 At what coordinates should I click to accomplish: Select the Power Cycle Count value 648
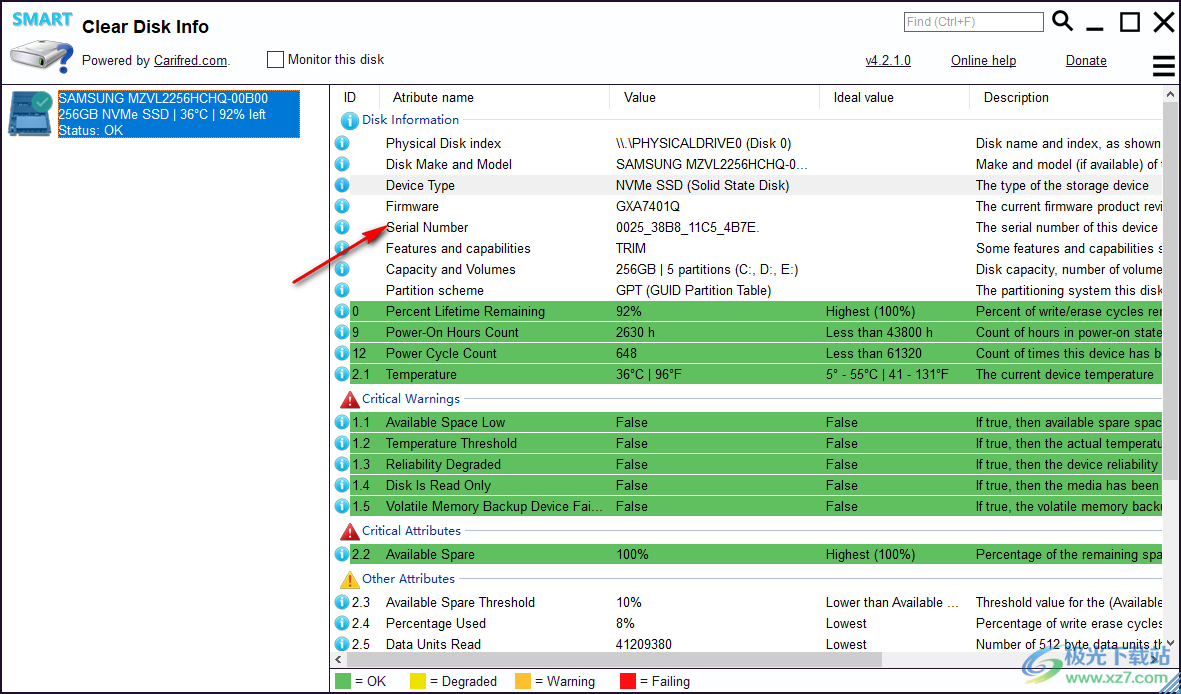pos(626,353)
